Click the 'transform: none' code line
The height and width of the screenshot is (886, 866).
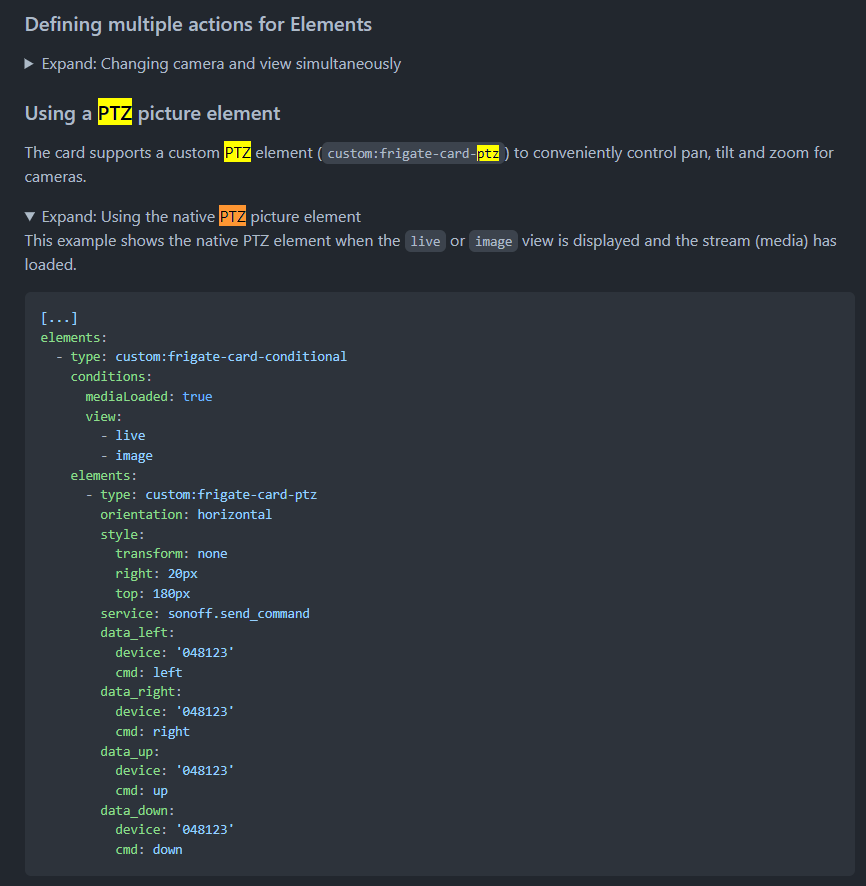pyautogui.click(x=171, y=554)
